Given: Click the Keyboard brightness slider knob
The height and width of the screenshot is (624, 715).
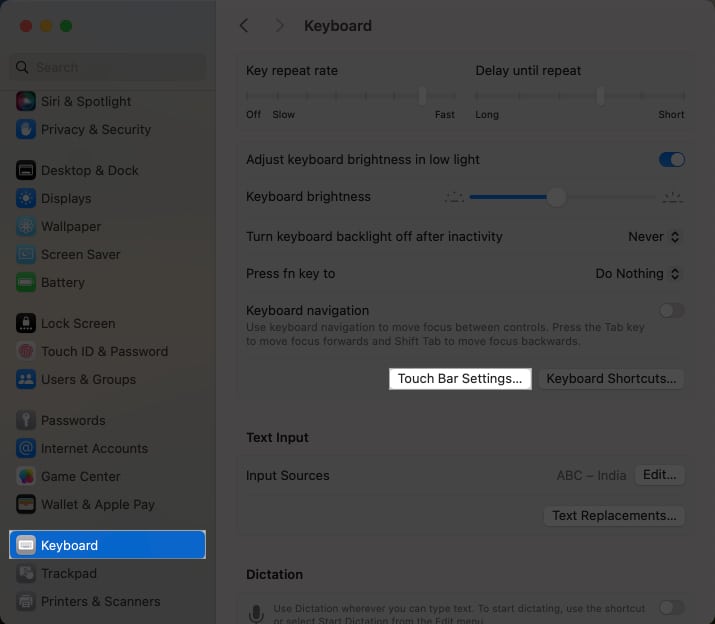Looking at the screenshot, I should point(556,197).
